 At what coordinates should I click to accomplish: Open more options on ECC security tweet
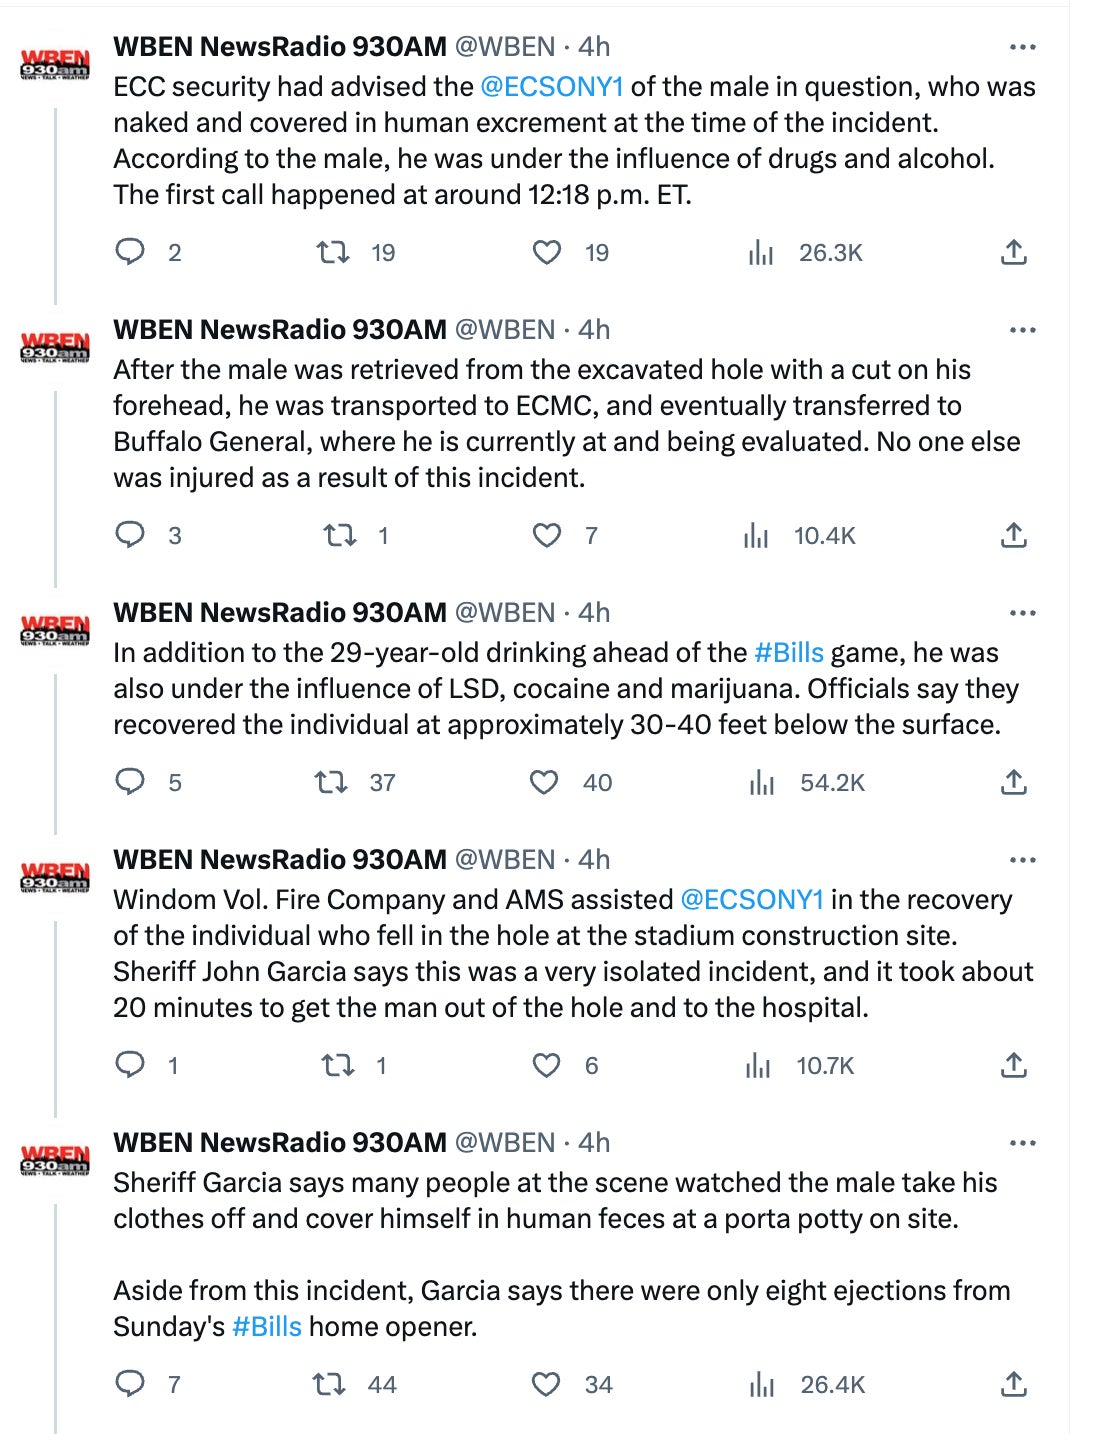(1022, 47)
